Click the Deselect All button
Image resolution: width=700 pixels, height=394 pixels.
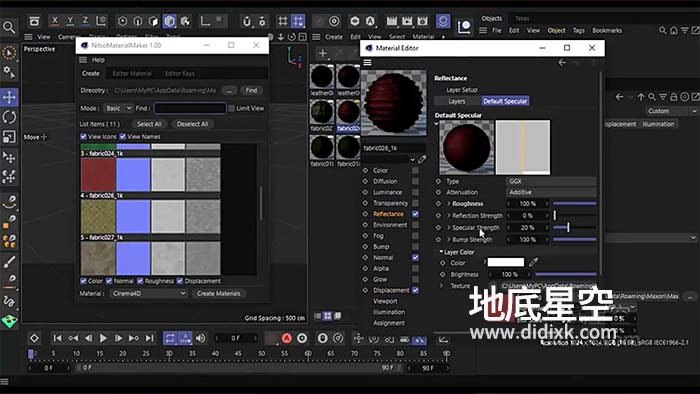tap(192, 124)
